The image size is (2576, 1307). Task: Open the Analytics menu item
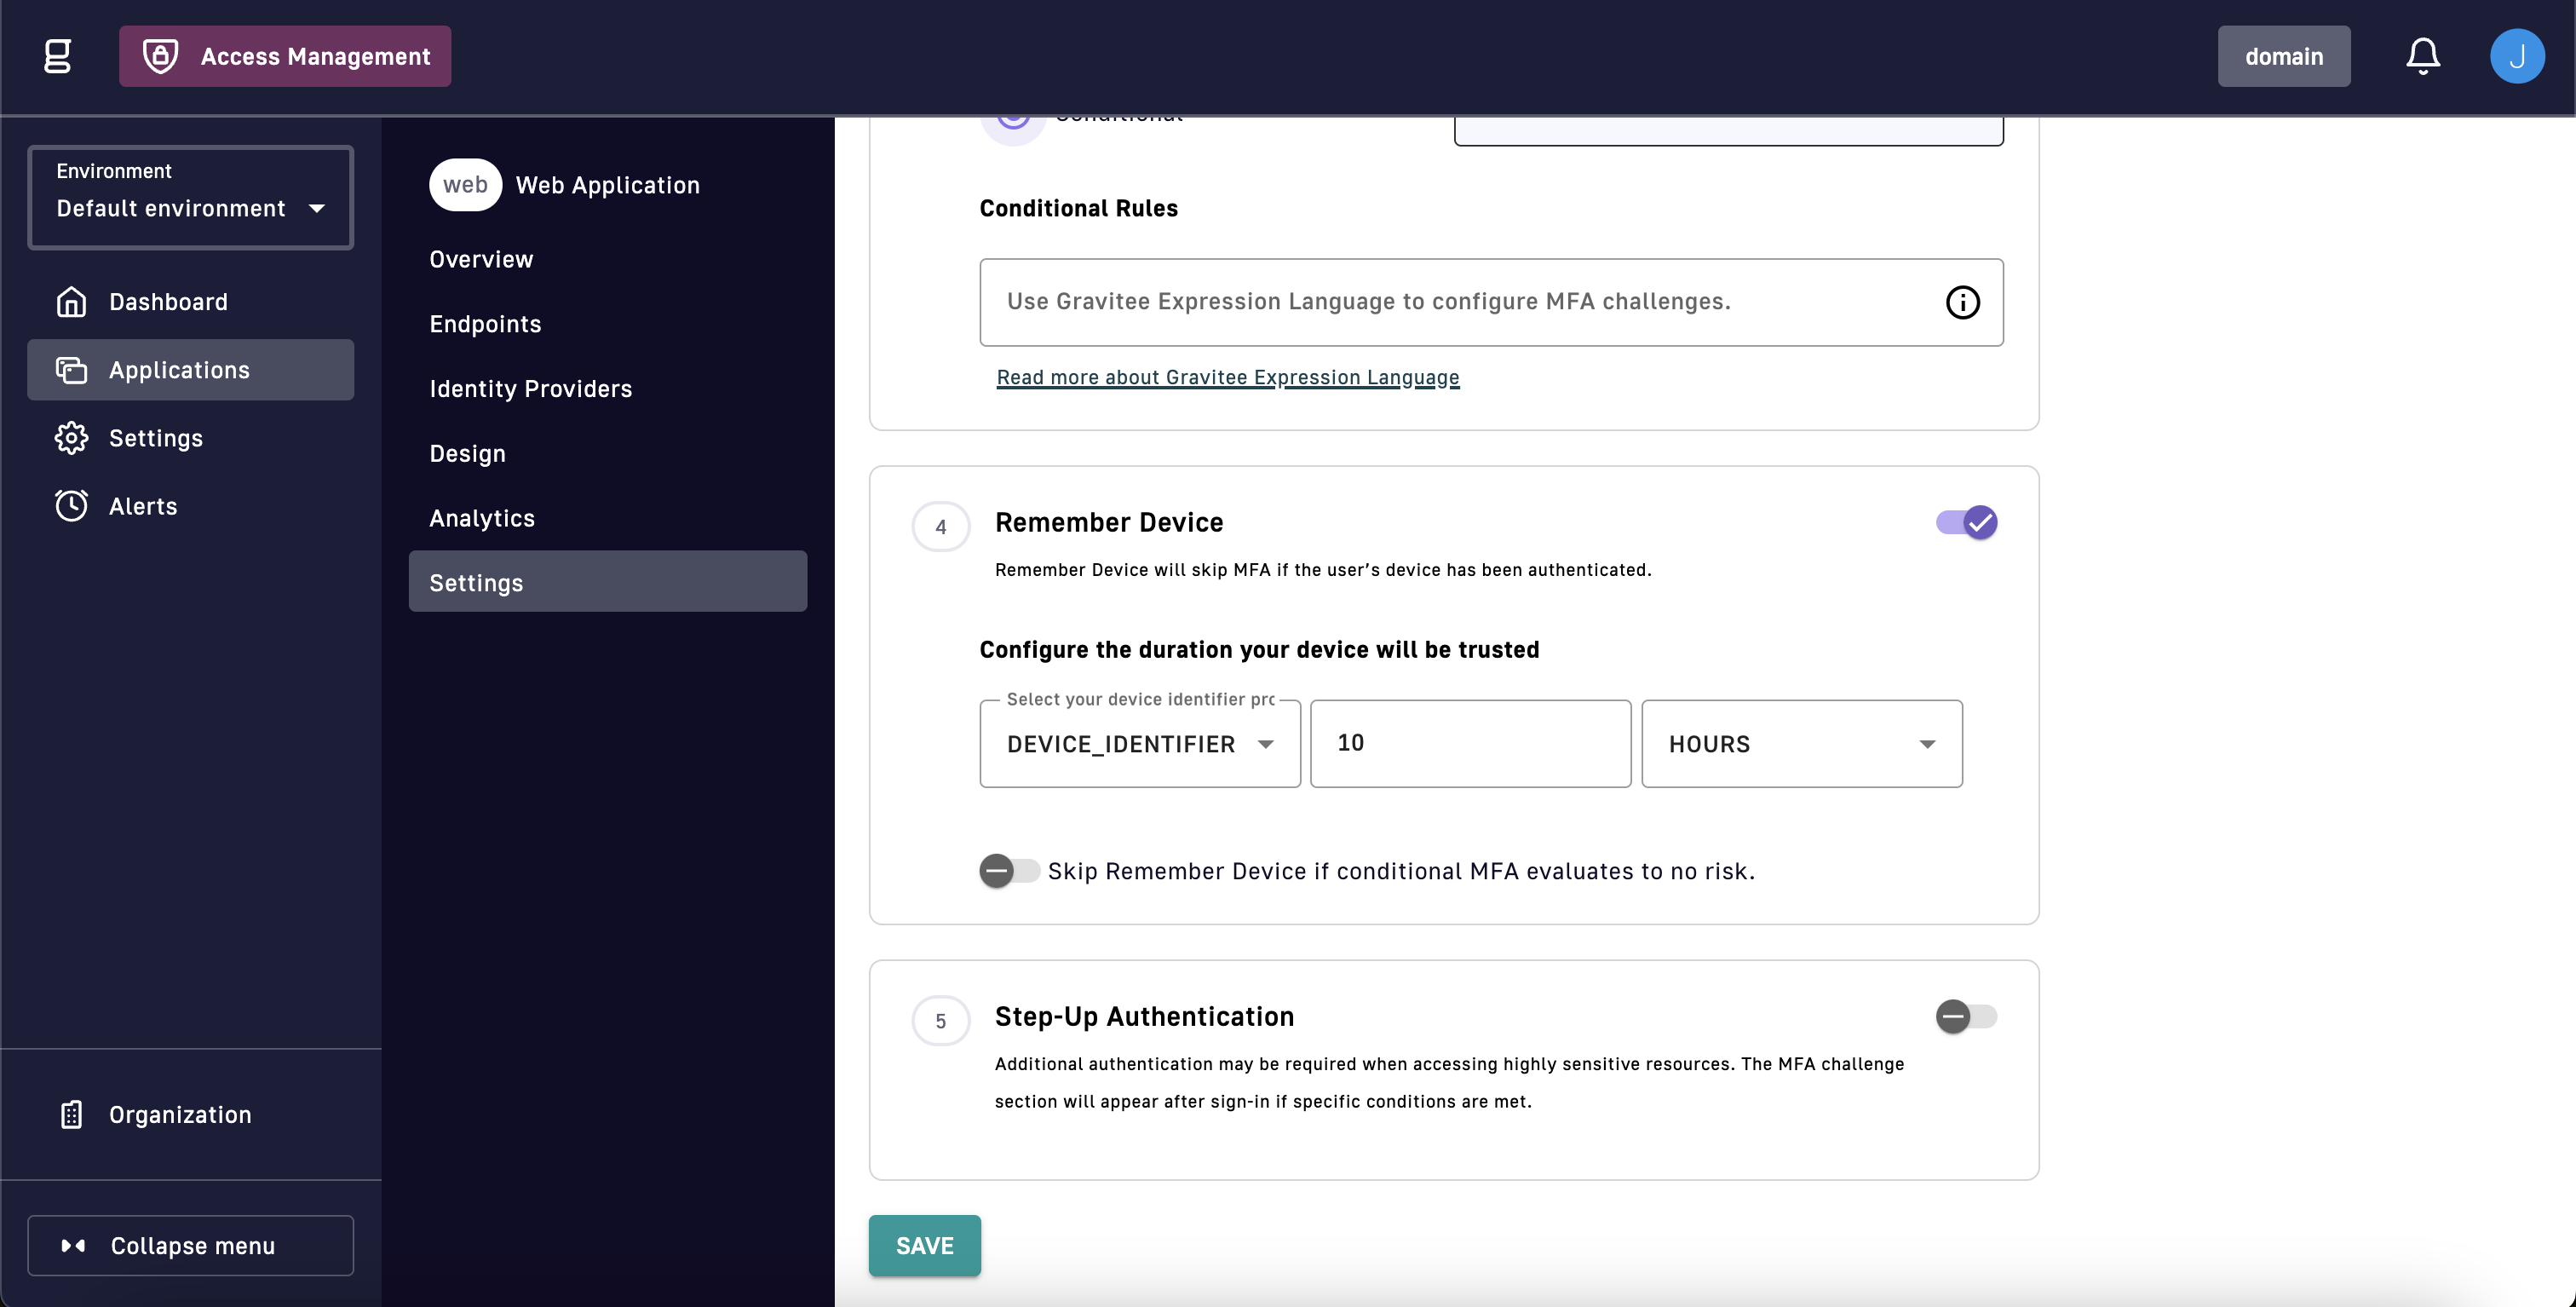482,518
